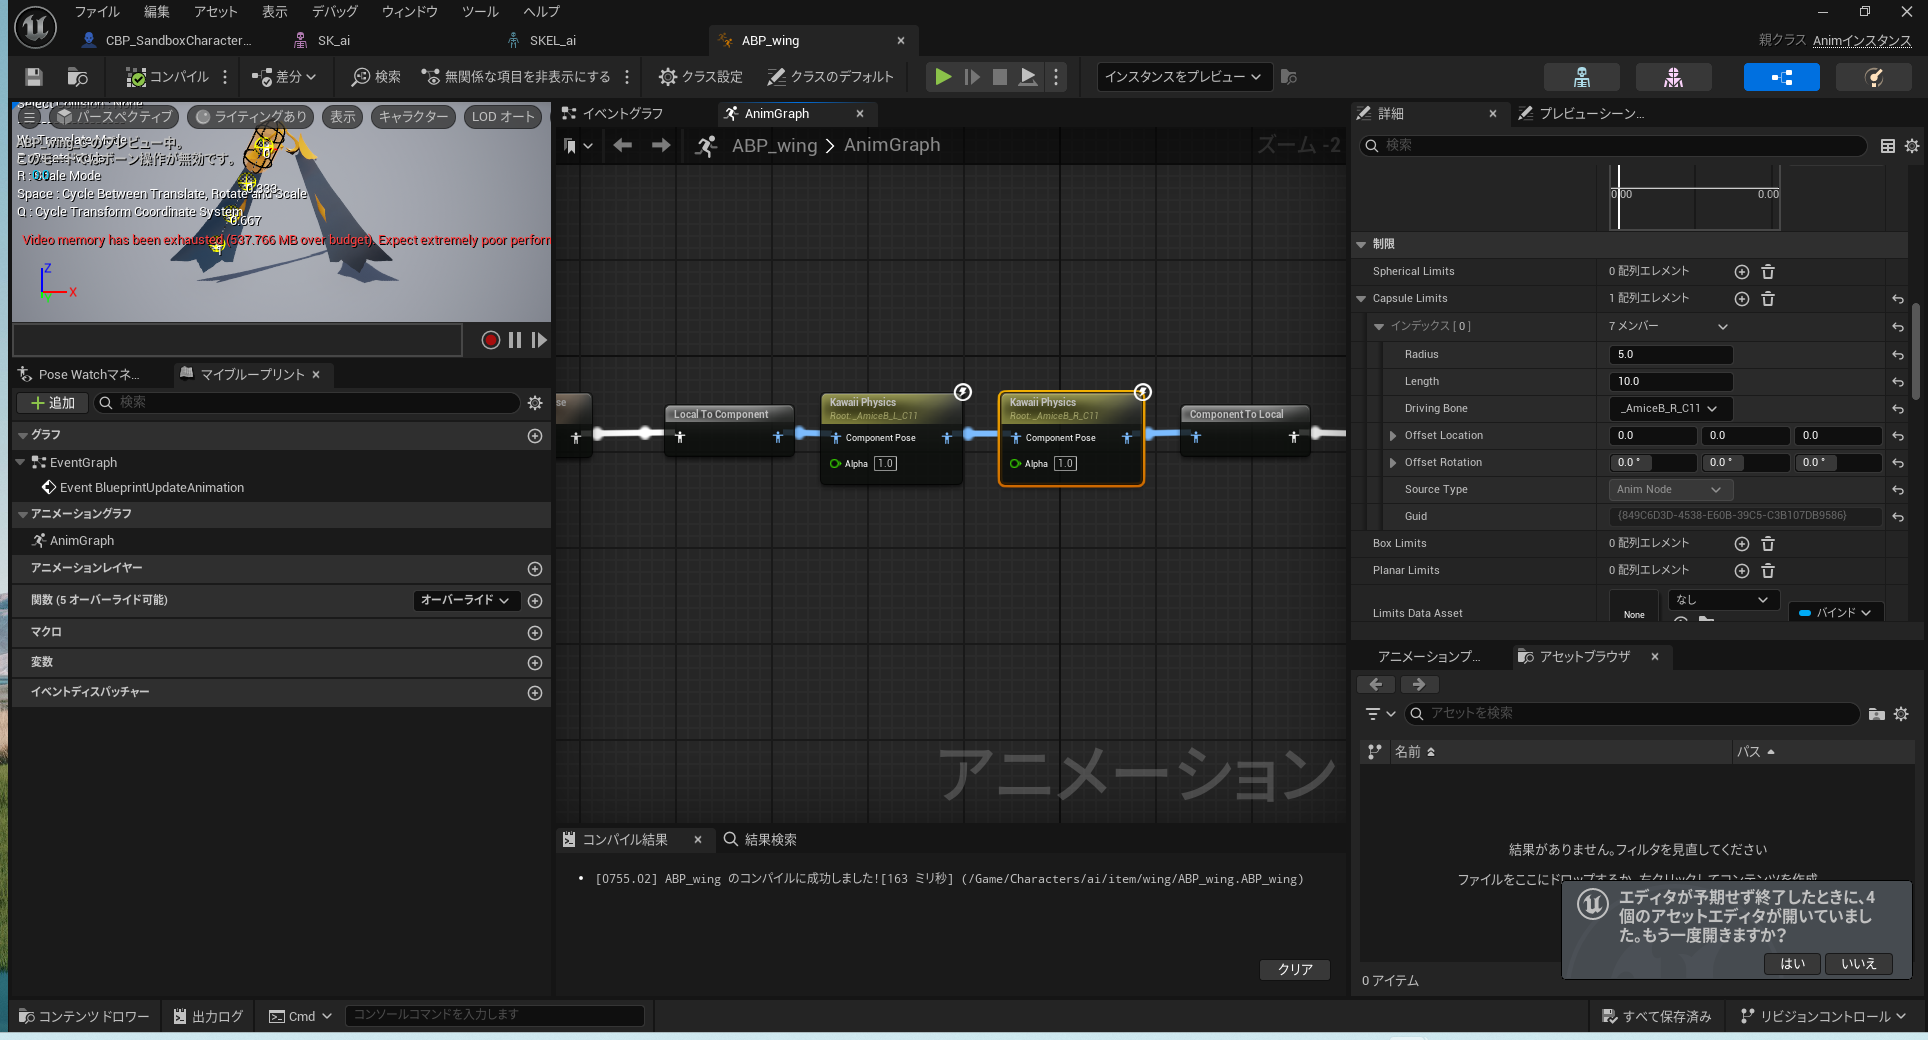Viewport: 1928px width, 1040px height.
Task: Toggle the Lighting view mode button
Action: [251, 117]
